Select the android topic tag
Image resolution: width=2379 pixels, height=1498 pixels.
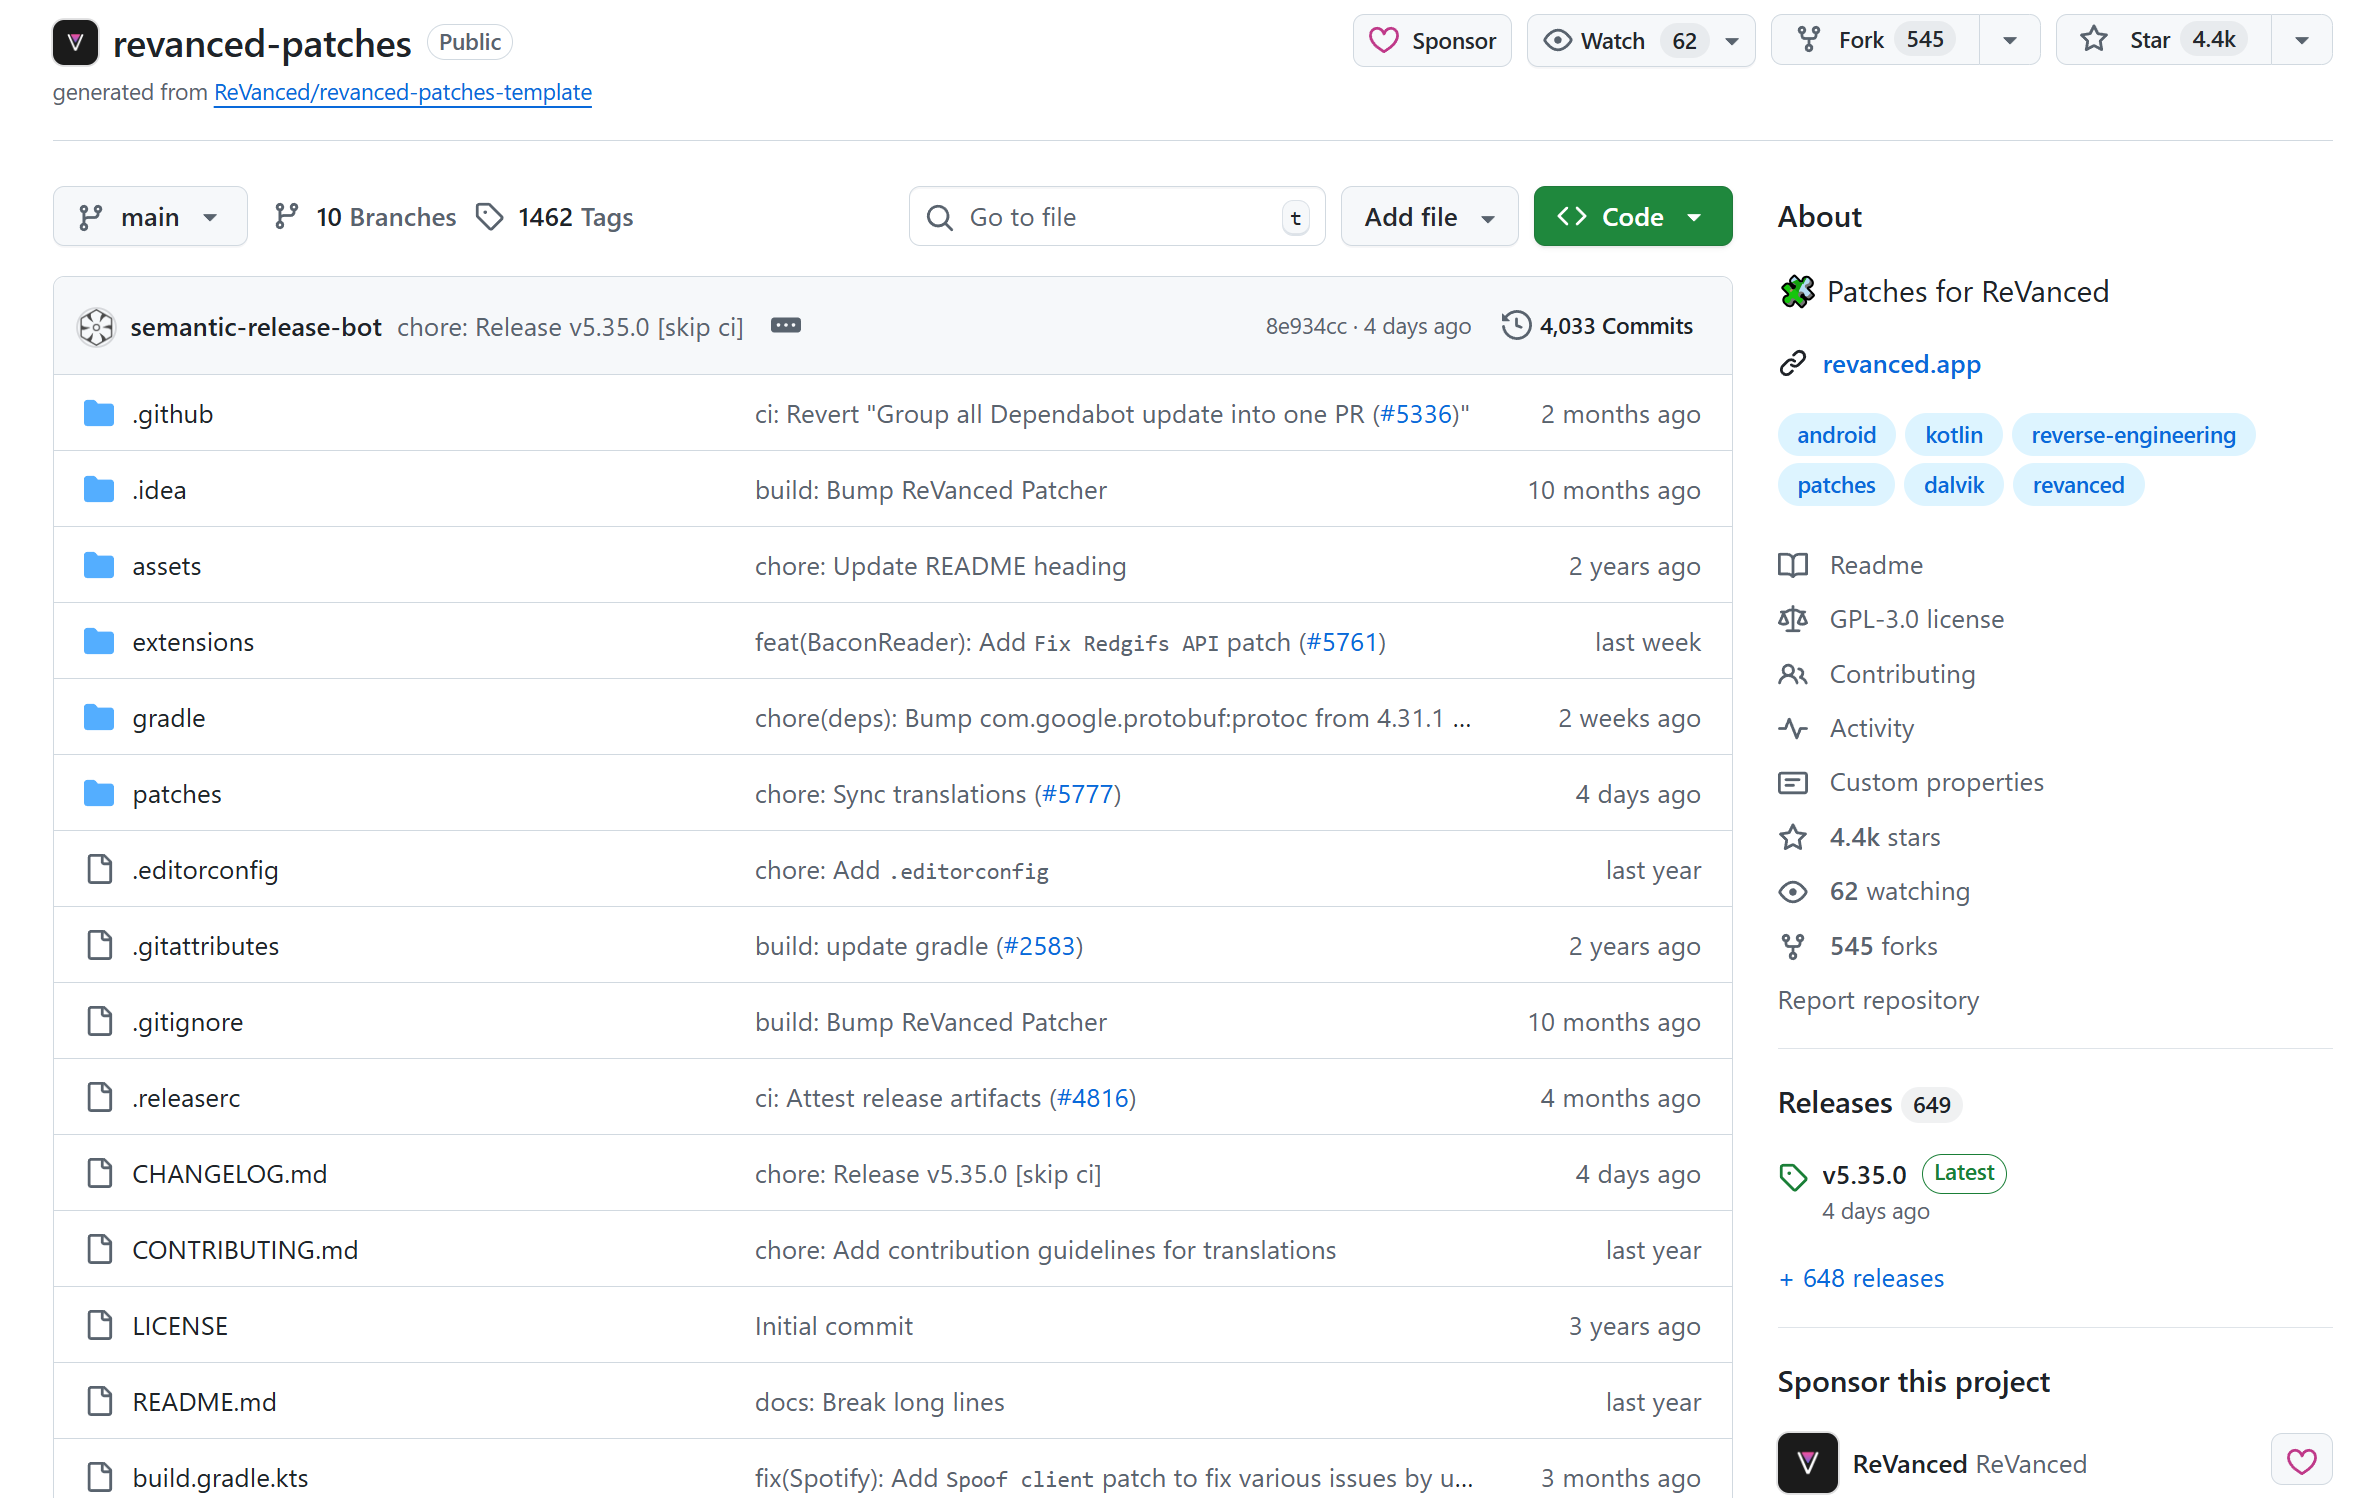[1836, 435]
